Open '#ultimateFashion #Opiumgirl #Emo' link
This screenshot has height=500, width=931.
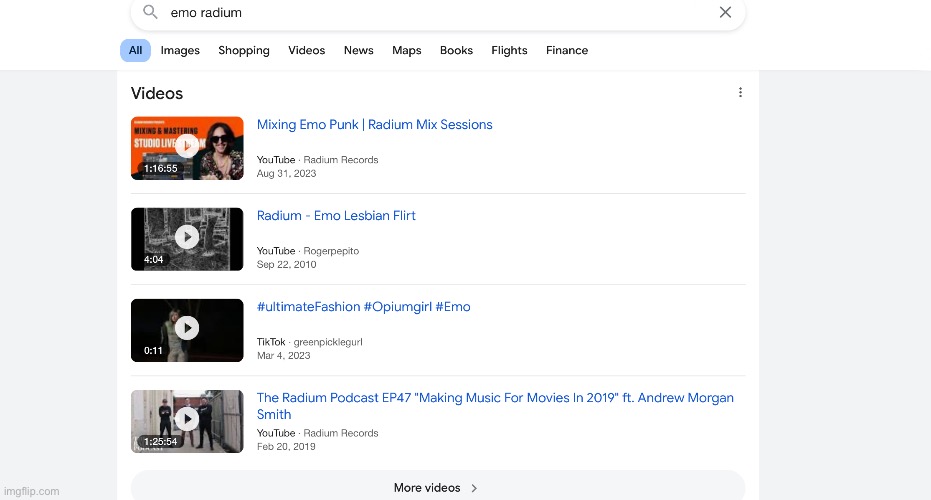[363, 307]
